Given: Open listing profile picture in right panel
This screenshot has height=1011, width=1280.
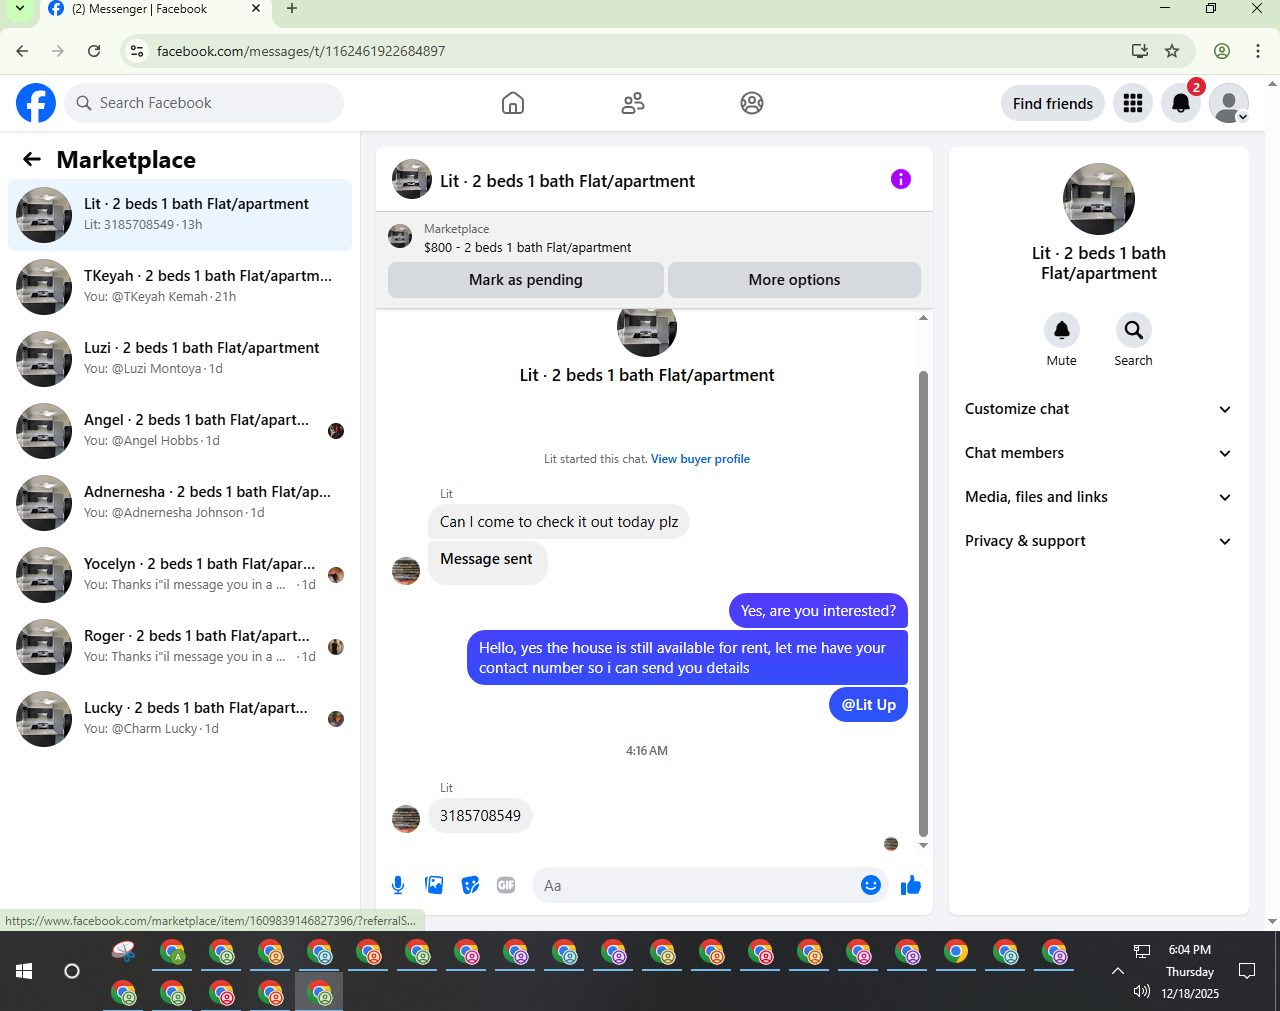Looking at the screenshot, I should pyautogui.click(x=1099, y=199).
